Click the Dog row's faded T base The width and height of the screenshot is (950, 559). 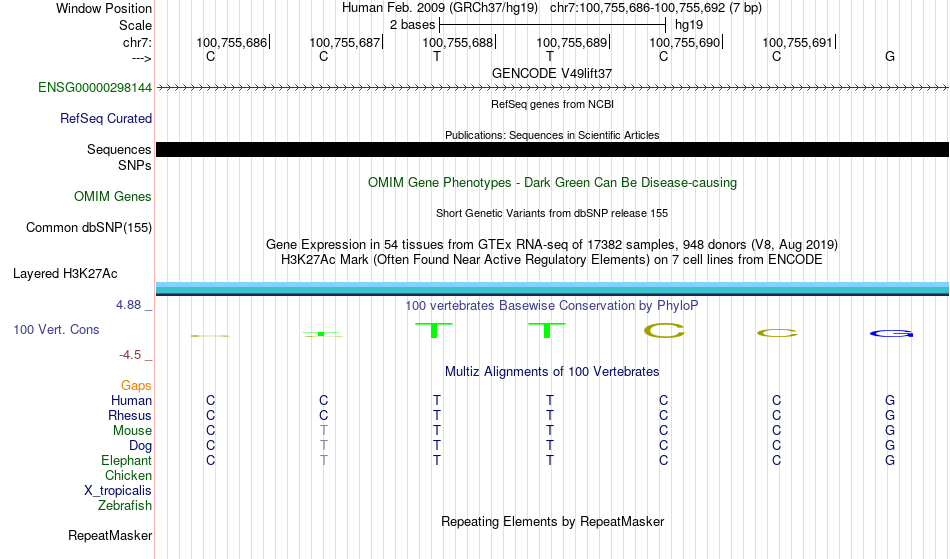tap(324, 446)
